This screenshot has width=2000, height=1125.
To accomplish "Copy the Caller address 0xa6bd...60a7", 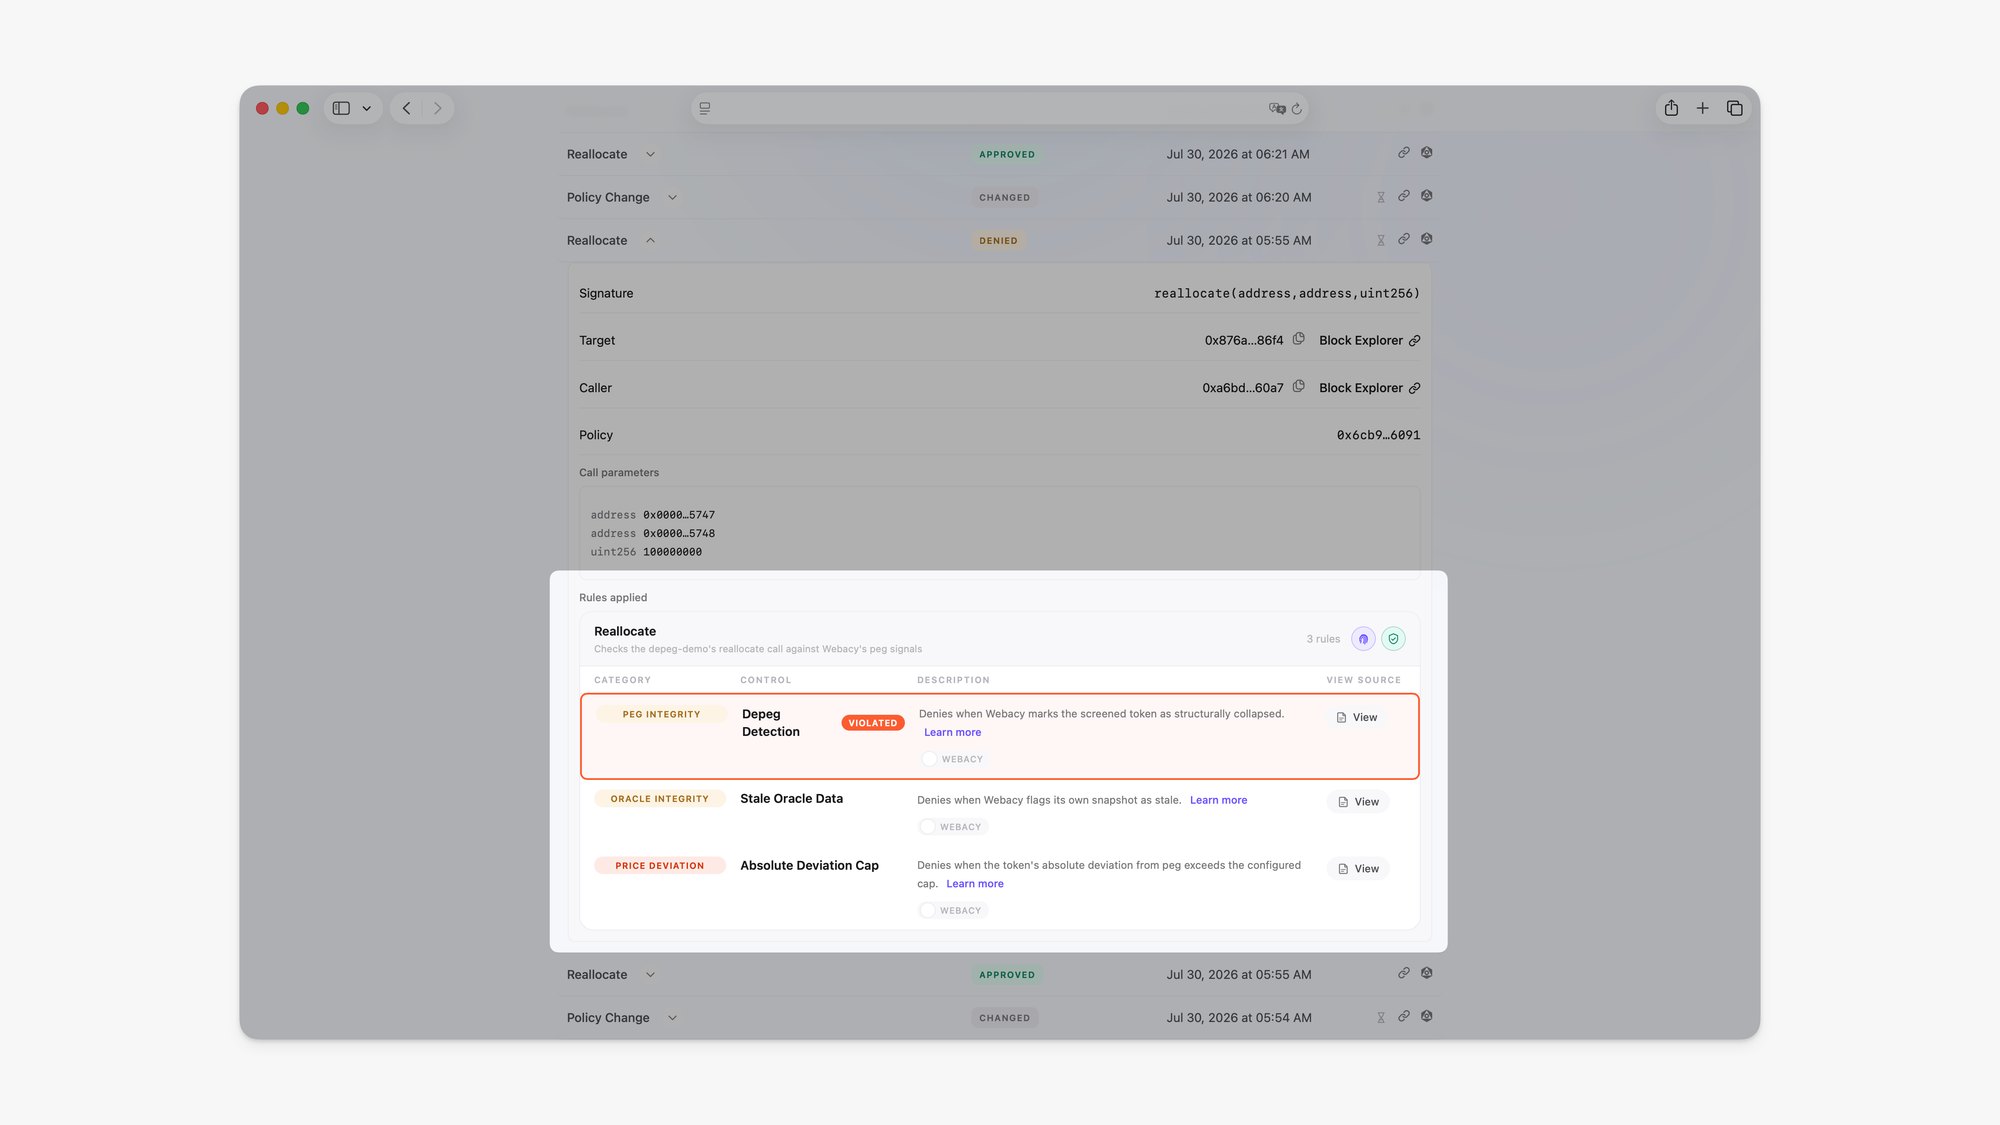I will pos(1298,386).
